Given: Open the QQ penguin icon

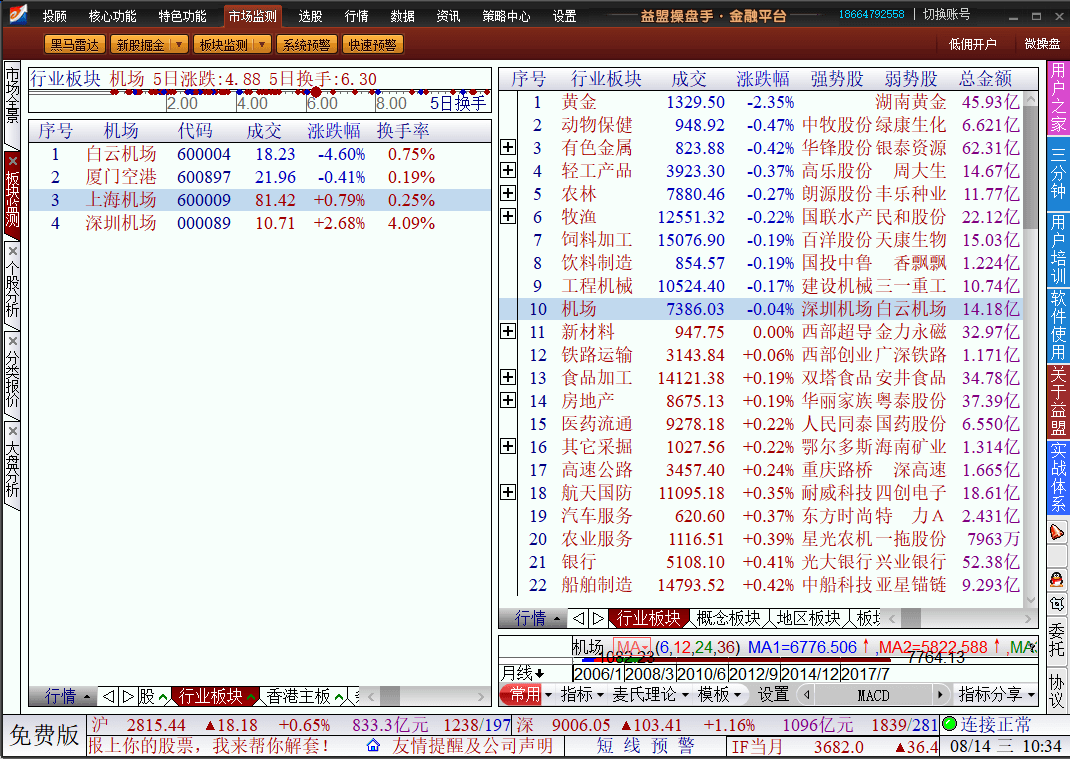Looking at the screenshot, I should (x=1056, y=579).
